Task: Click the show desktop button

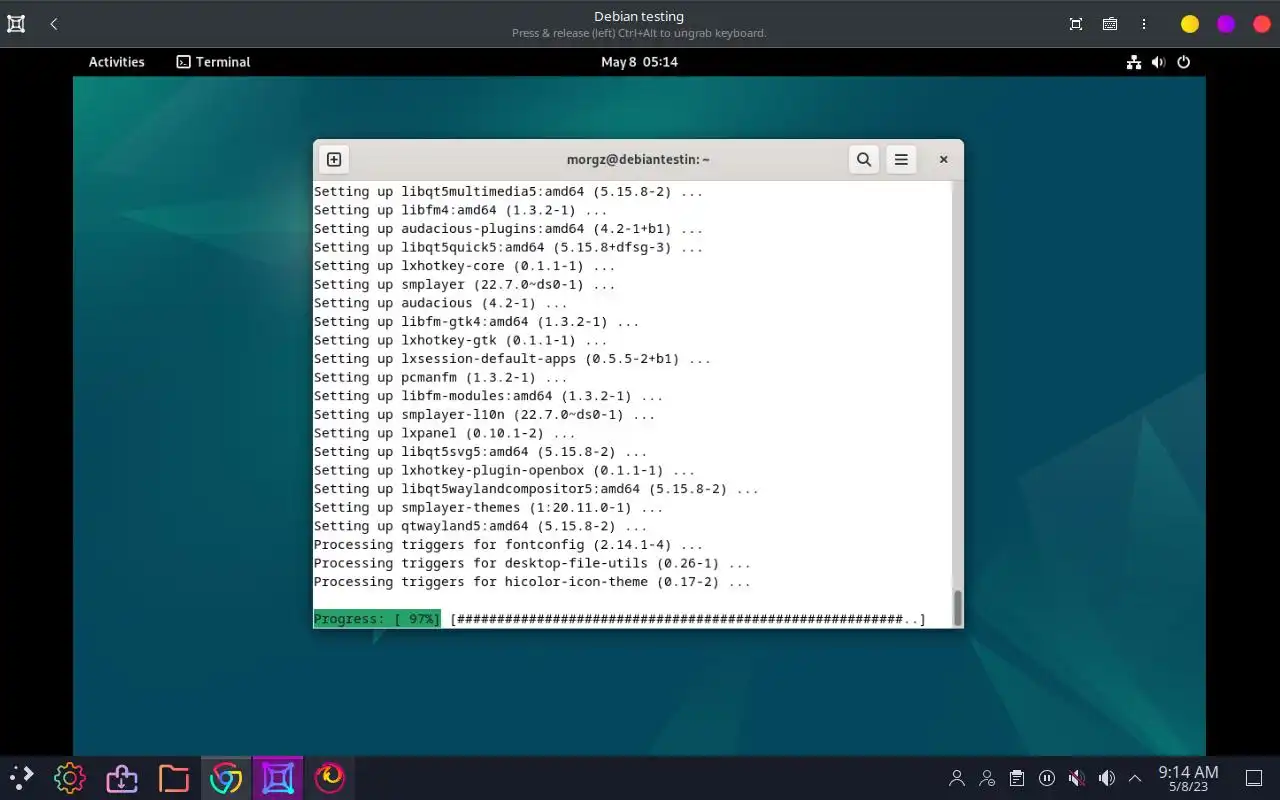Action: click(1254, 778)
